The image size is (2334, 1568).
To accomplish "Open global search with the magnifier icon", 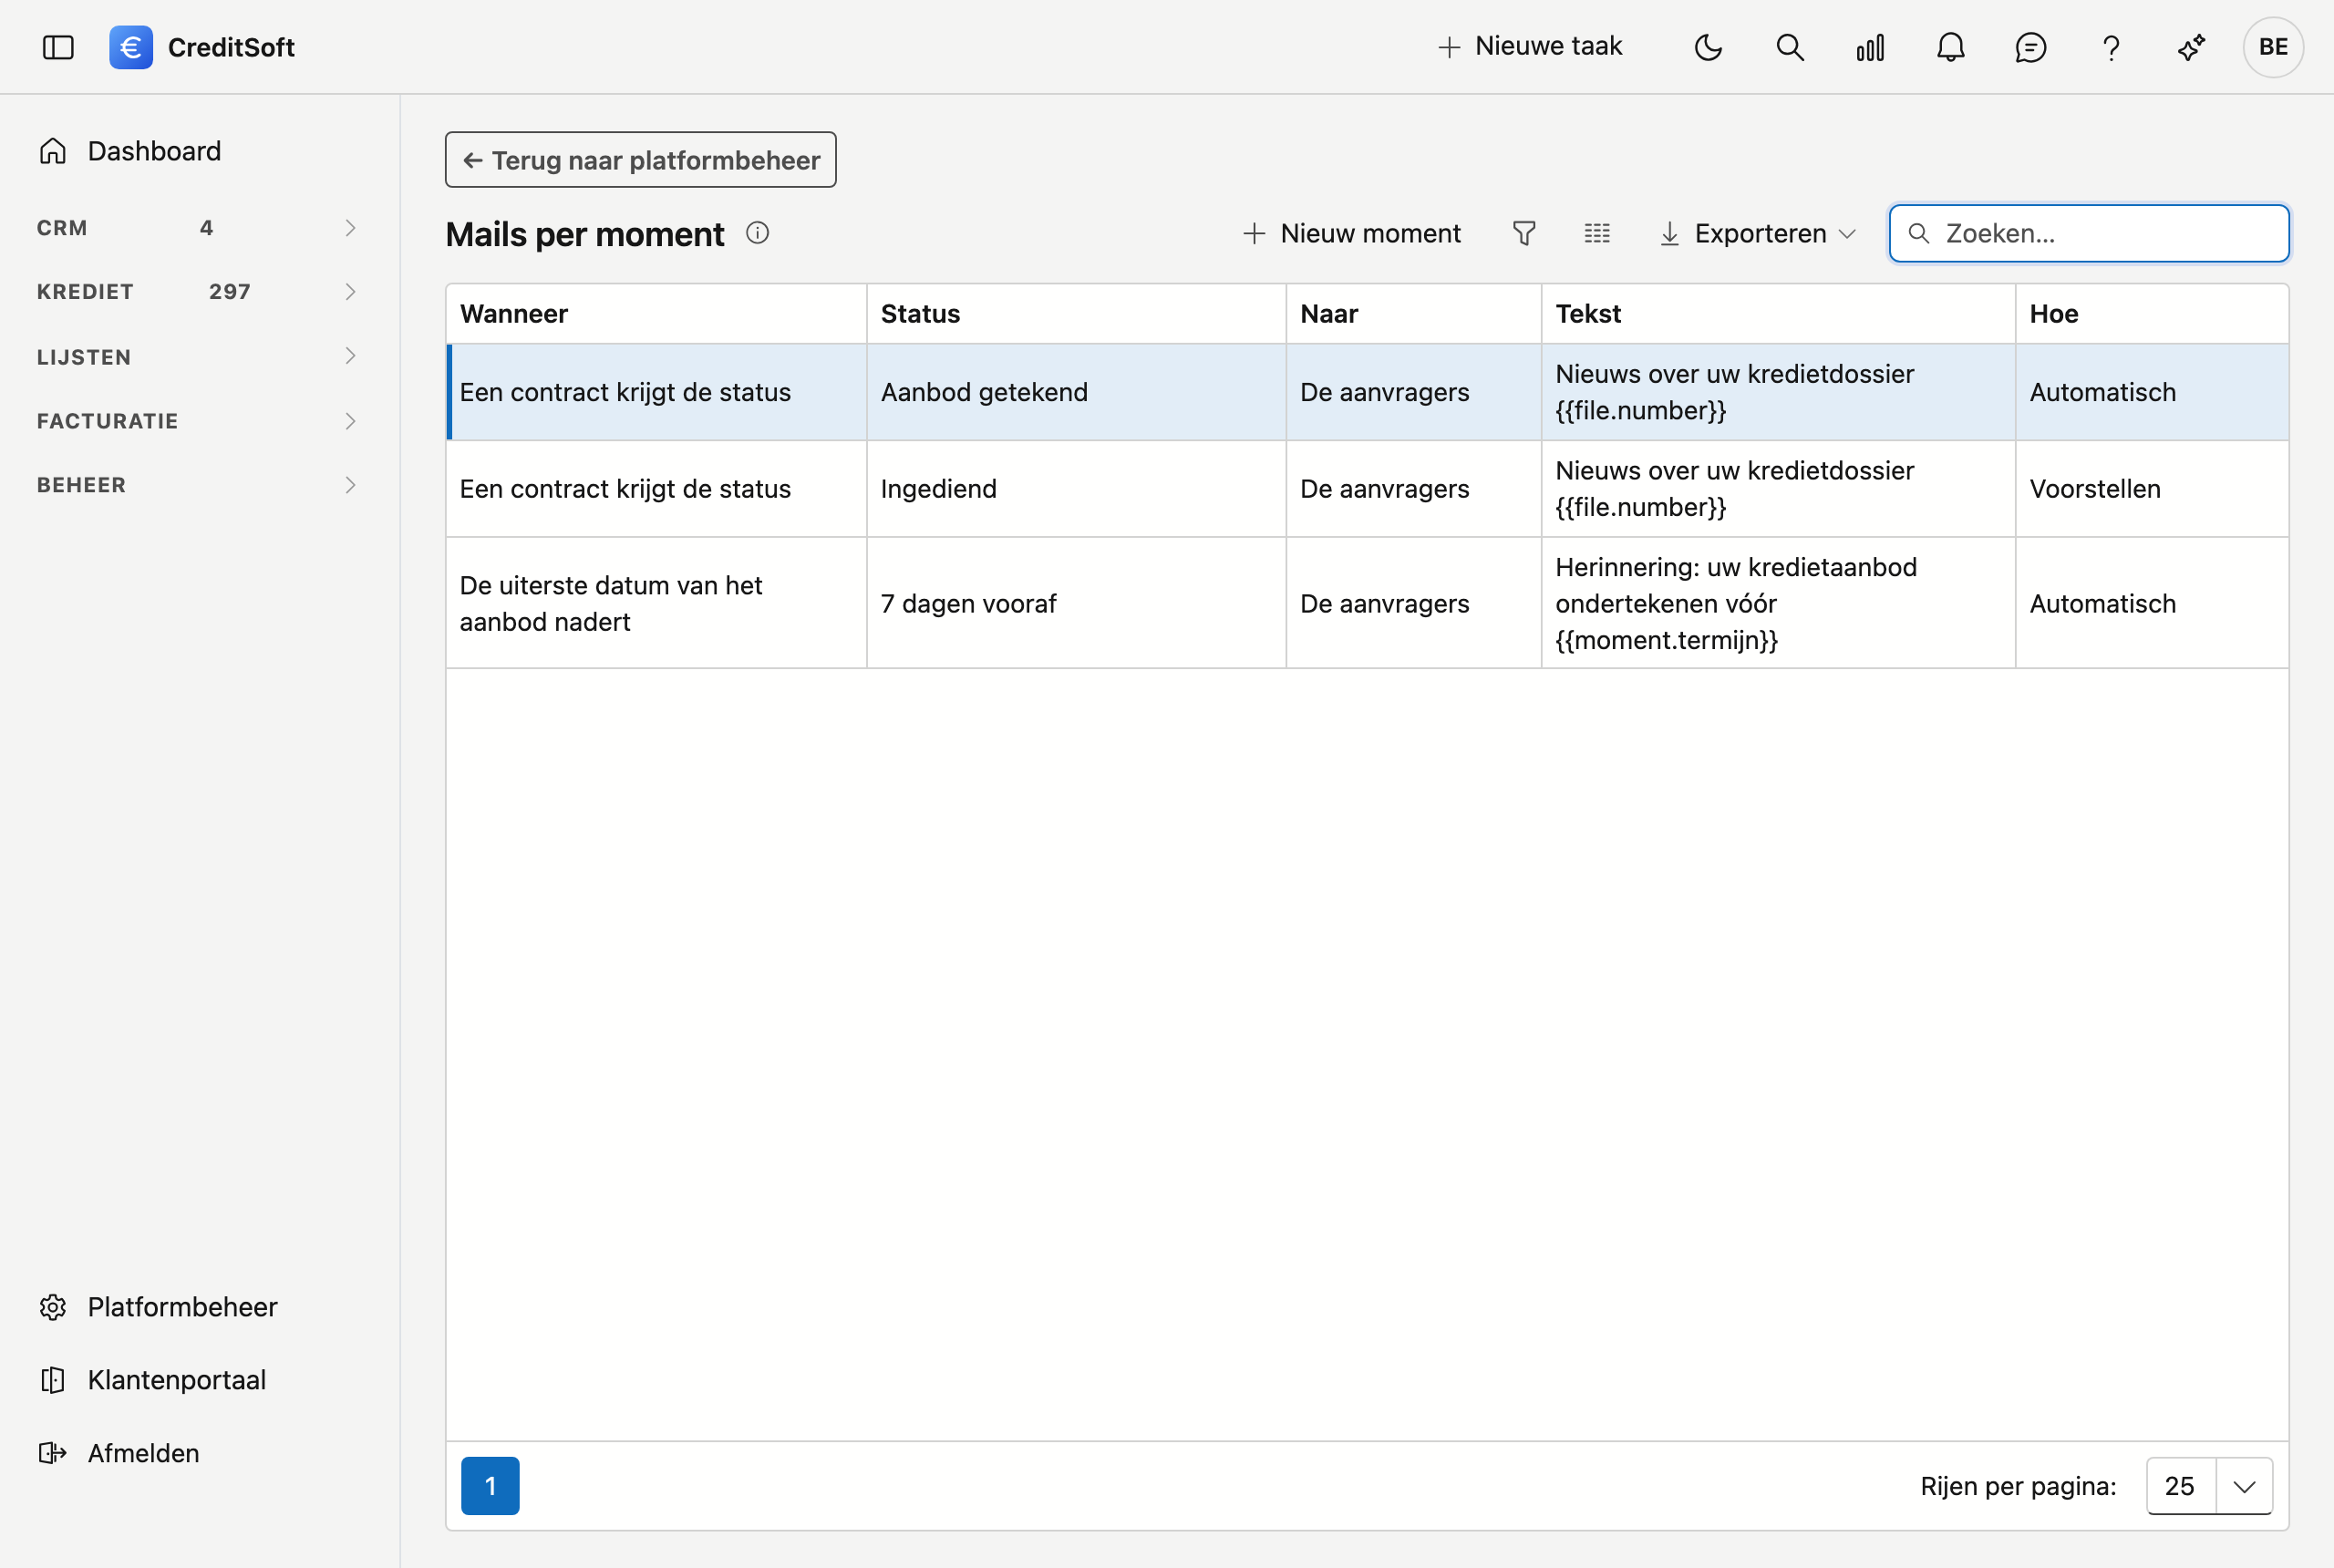I will [1790, 47].
